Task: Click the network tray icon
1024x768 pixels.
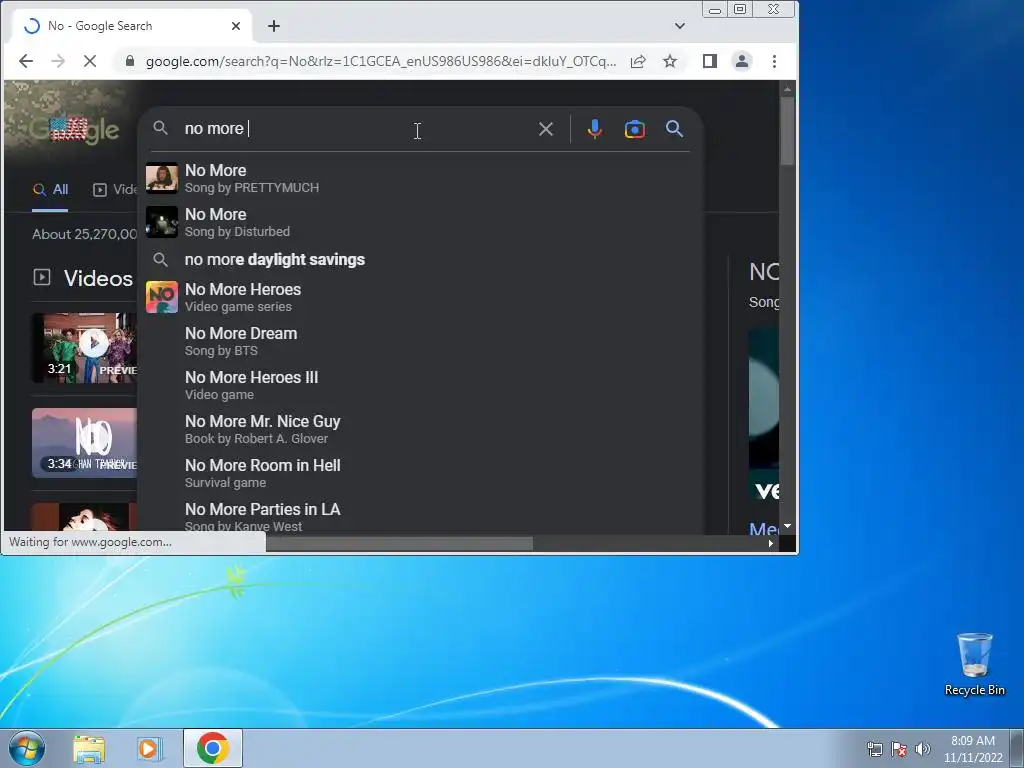Action: coord(874,749)
